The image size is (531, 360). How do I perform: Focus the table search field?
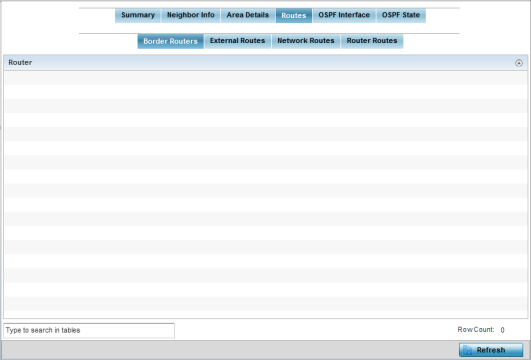89,330
